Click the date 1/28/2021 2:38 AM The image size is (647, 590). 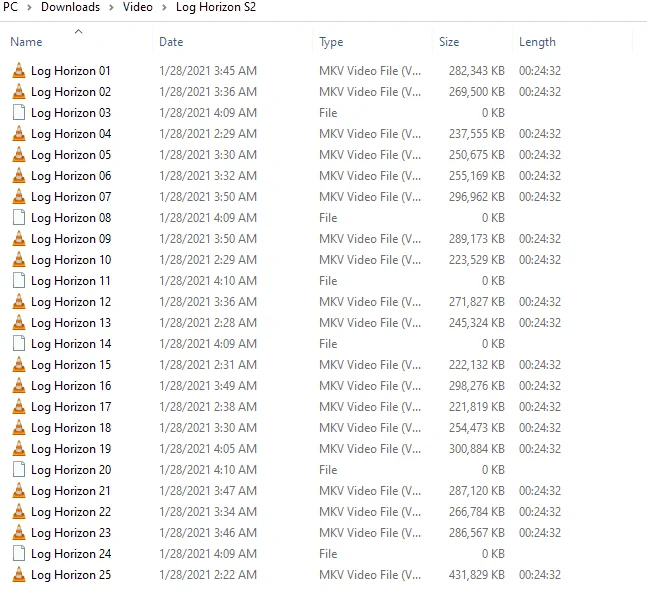[208, 406]
